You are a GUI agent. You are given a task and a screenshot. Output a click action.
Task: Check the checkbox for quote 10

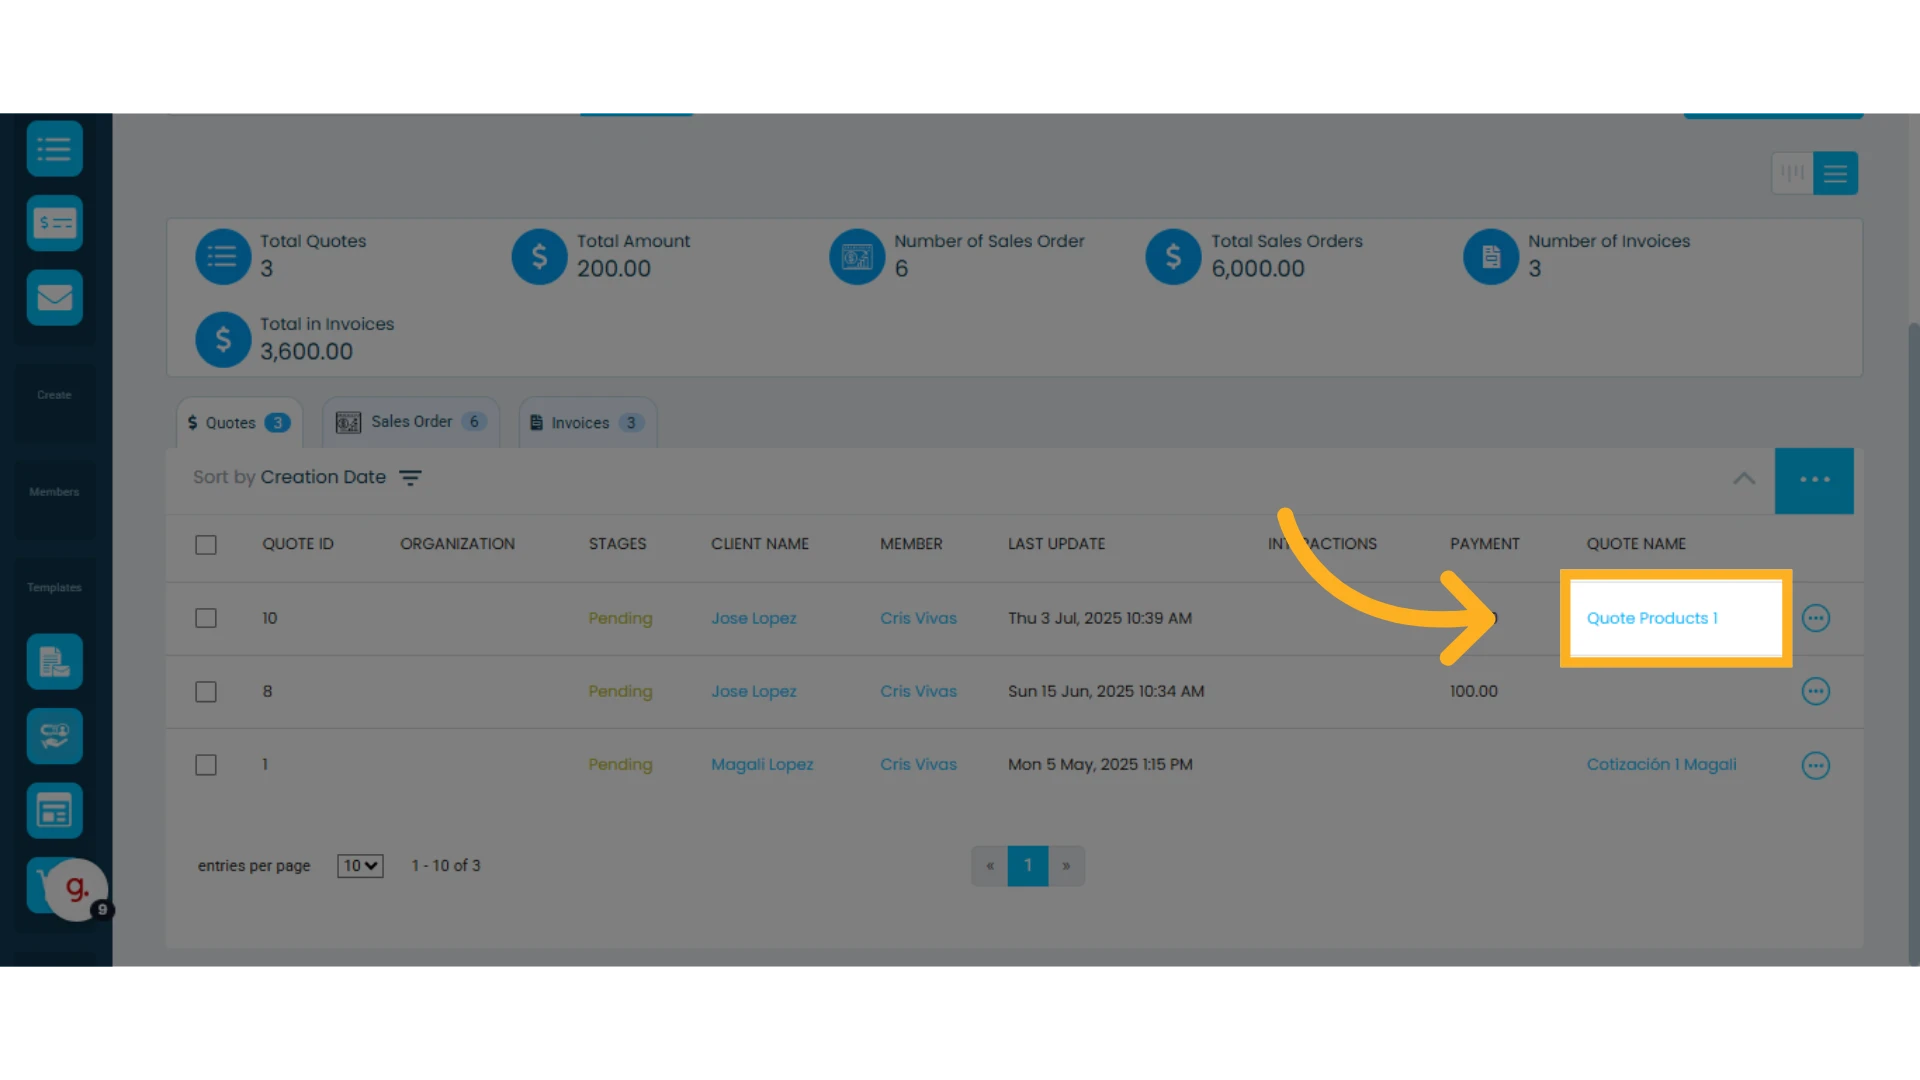[206, 618]
